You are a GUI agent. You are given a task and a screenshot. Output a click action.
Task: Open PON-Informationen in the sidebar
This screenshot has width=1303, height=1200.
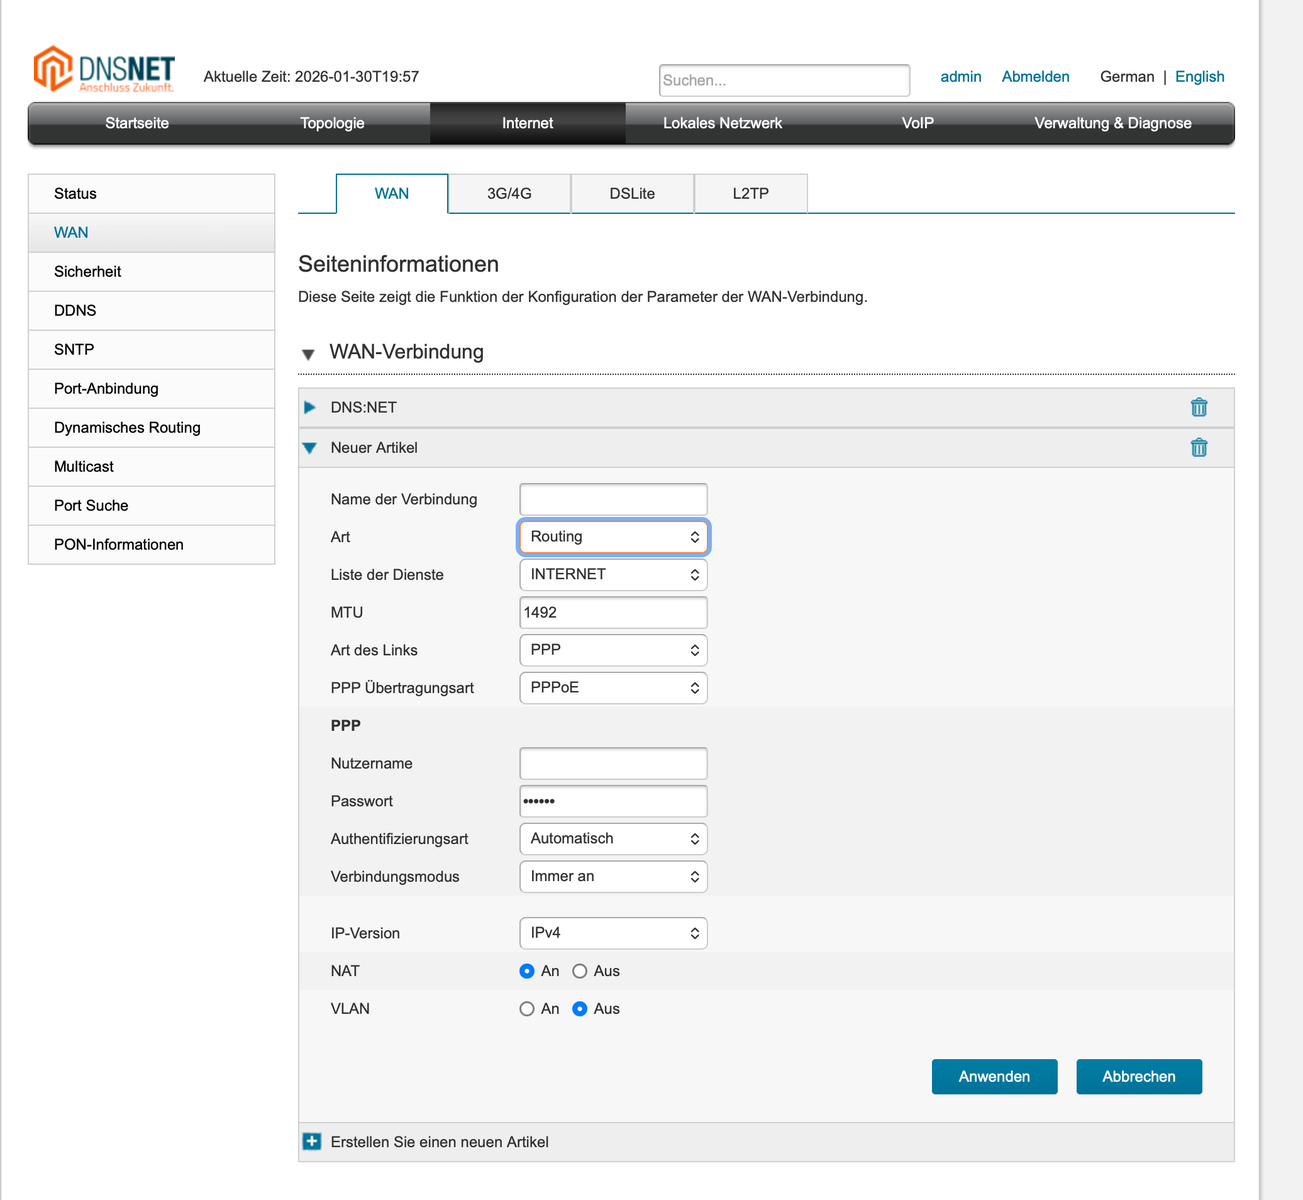coord(151,545)
